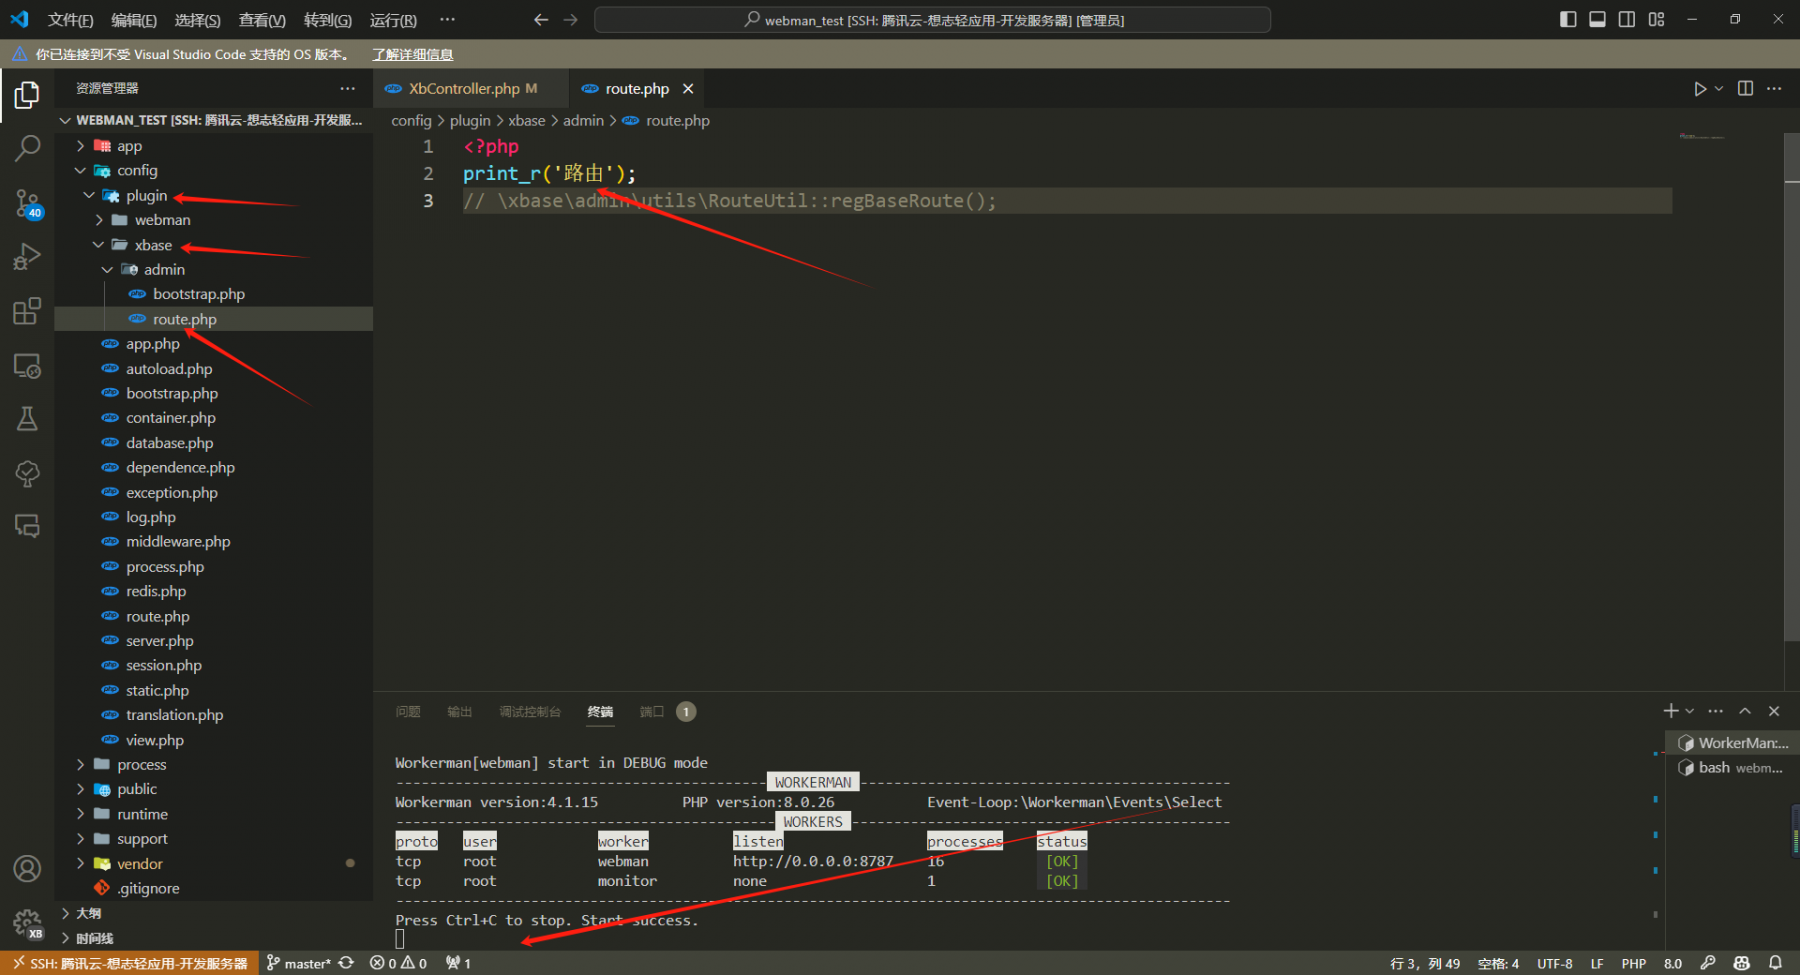Click the Run PHP file play icon
The width and height of the screenshot is (1800, 975).
[x=1700, y=89]
